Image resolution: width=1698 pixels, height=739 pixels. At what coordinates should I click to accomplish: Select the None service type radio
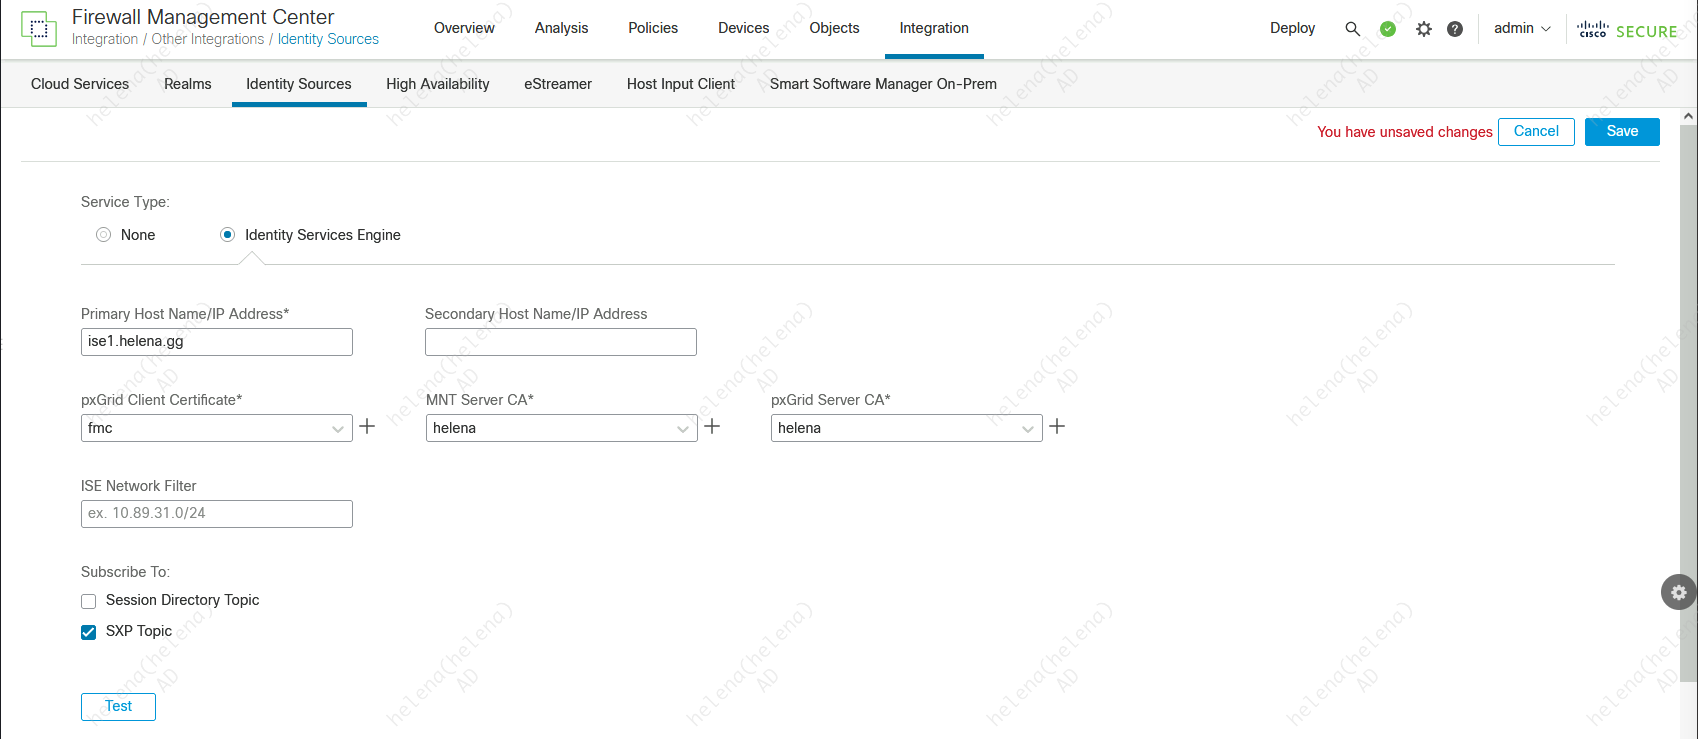103,235
